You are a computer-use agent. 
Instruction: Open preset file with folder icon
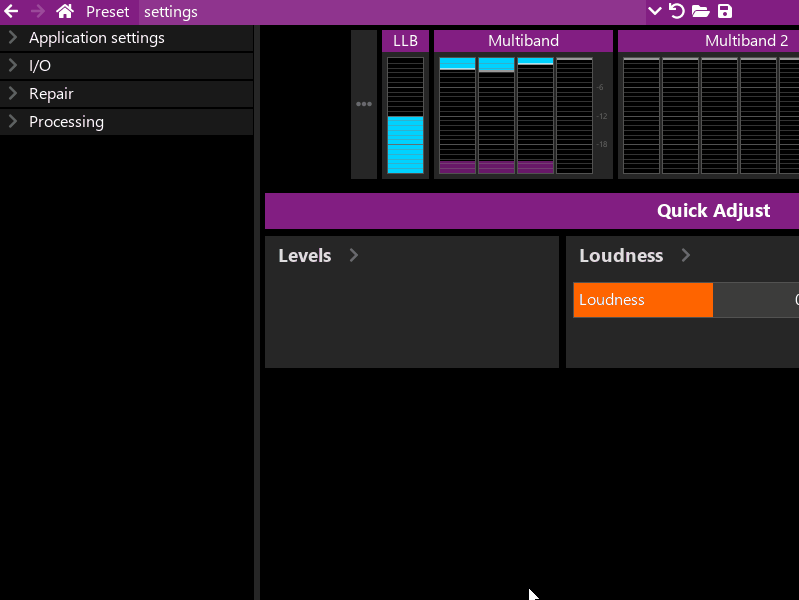pos(700,12)
